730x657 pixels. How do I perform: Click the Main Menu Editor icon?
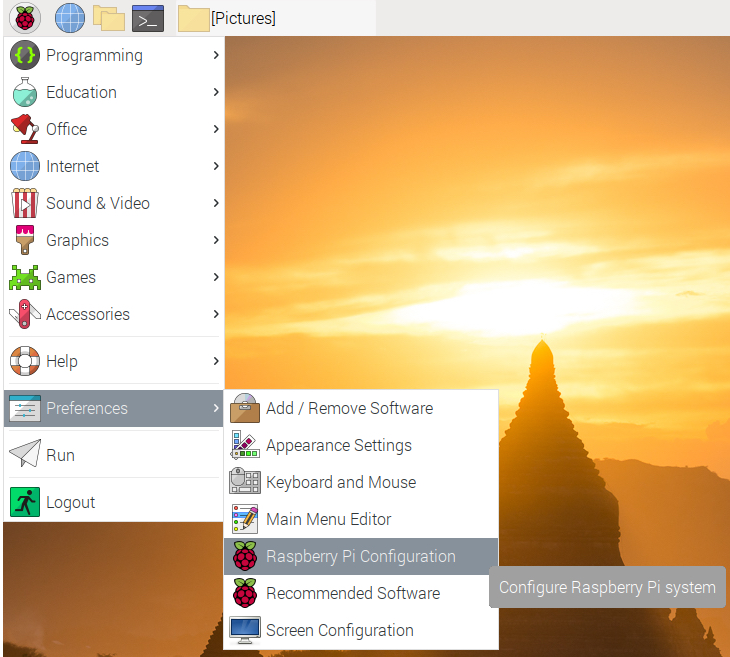245,519
